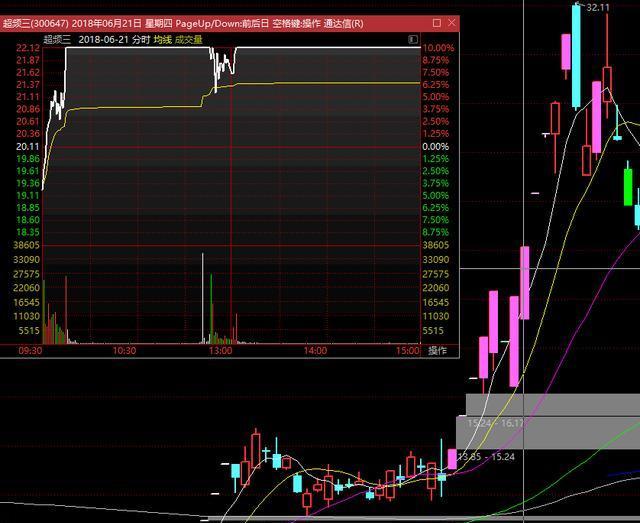Click the 15:00 time axis label
This screenshot has width=640, height=523.
click(x=408, y=351)
